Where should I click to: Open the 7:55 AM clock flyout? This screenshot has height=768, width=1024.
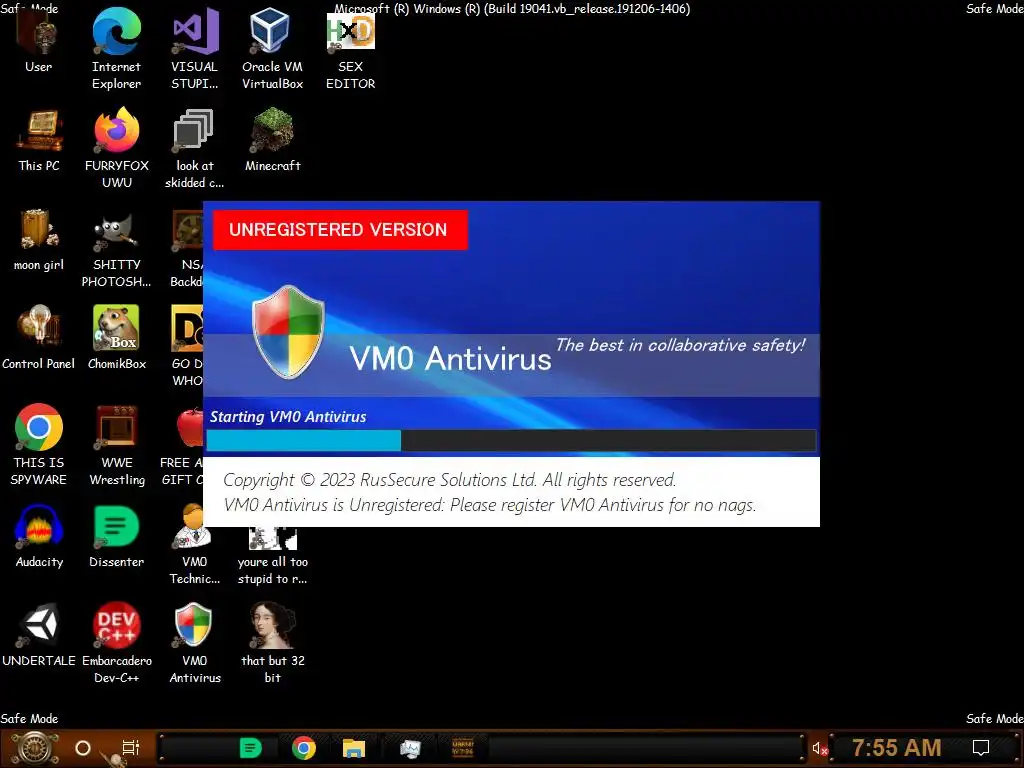pyautogui.click(x=897, y=748)
